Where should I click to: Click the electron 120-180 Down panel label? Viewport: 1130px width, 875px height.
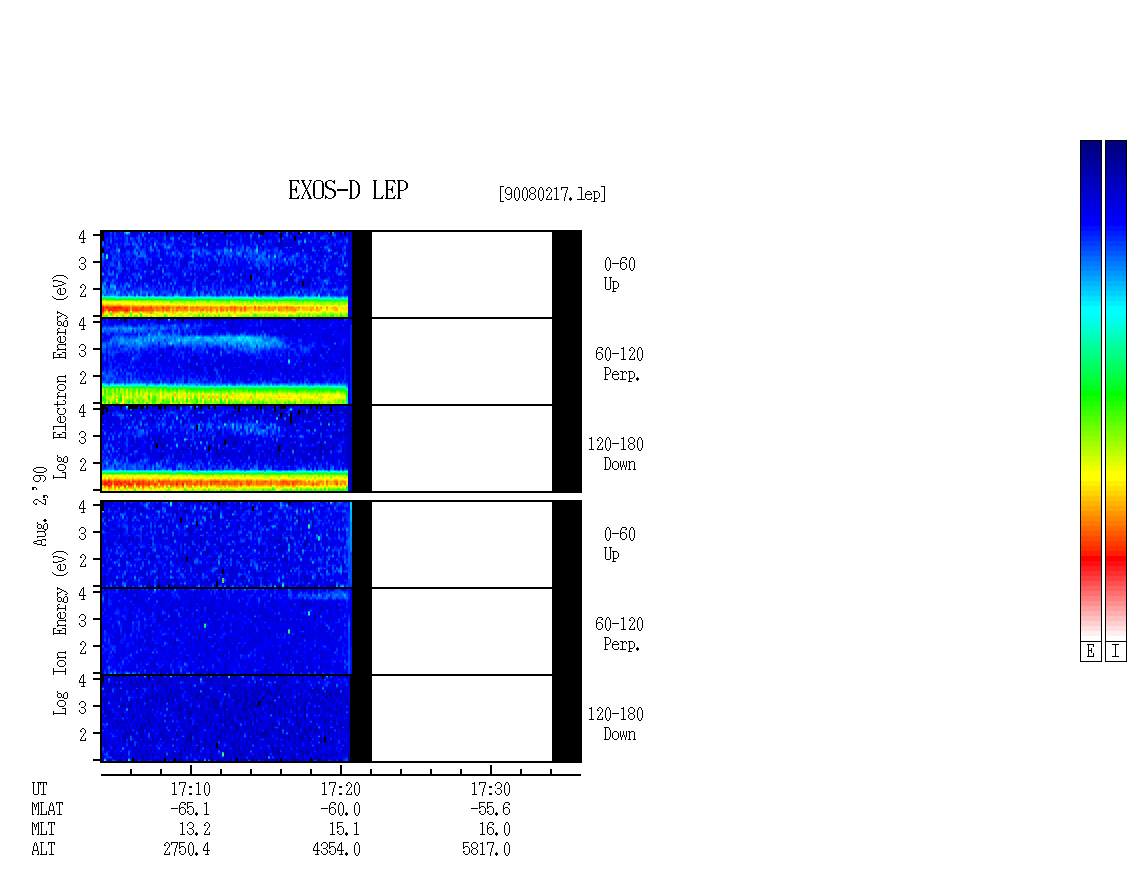[615, 454]
